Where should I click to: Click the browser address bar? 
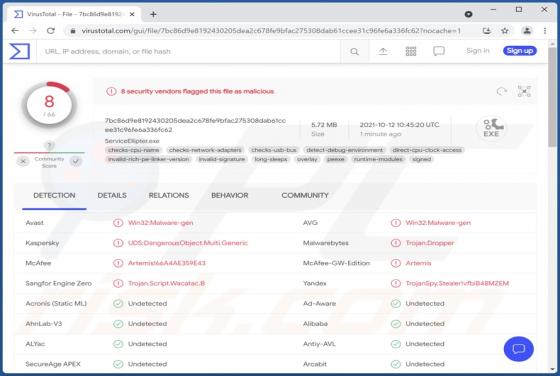271,31
